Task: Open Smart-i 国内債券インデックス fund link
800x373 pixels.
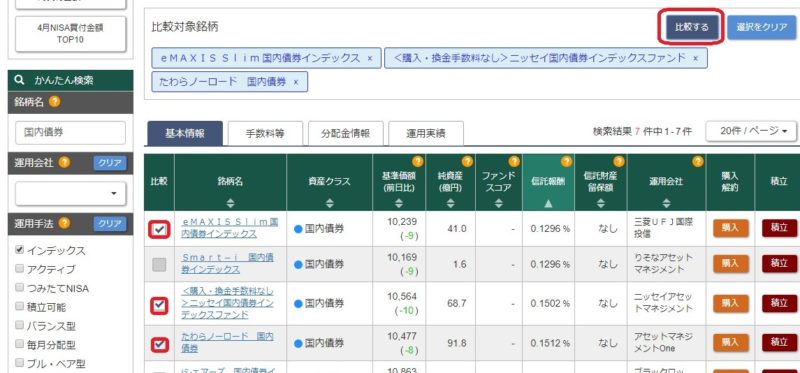Action: click(228, 263)
